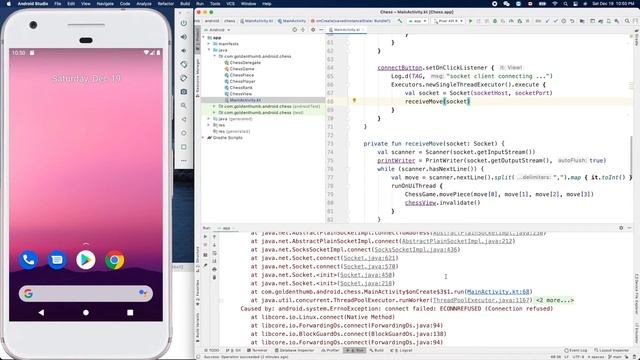Launch Chrome on the emulator home screen

[115, 260]
